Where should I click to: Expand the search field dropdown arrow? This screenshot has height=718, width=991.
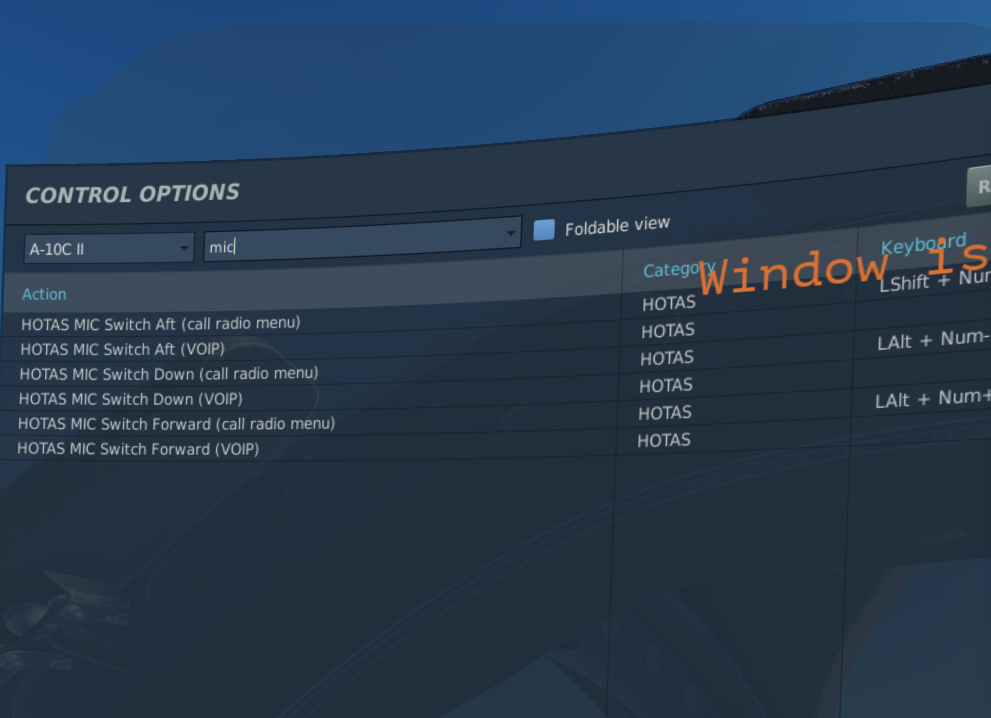(x=510, y=233)
